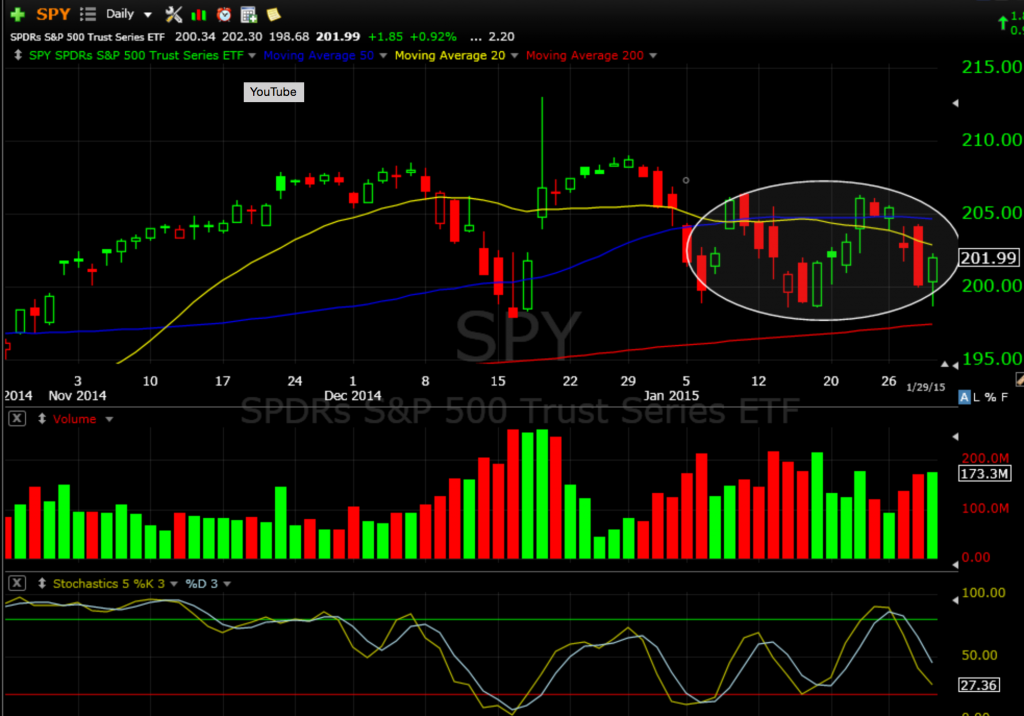Select the yellow Moving Average 20 label
This screenshot has height=716, width=1024.
coord(450,56)
